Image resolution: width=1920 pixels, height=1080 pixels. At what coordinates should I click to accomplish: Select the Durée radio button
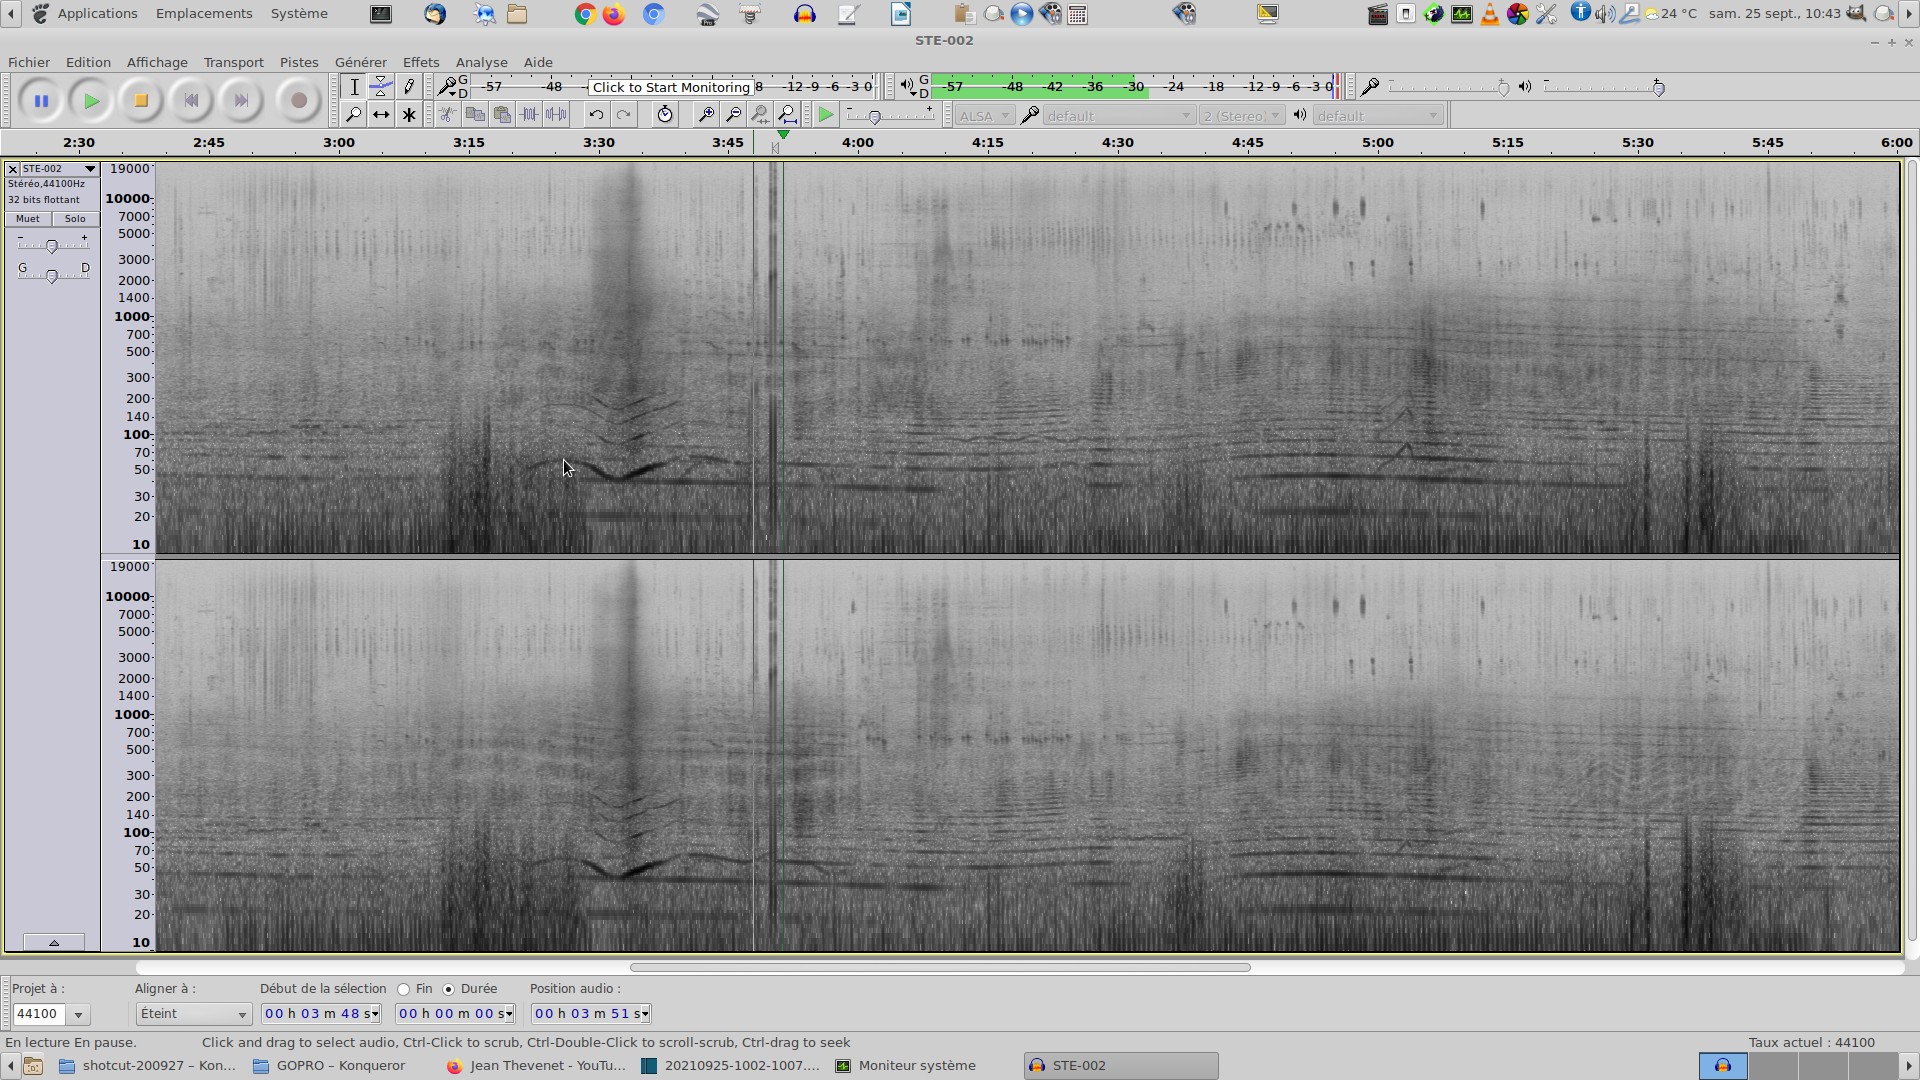(449, 989)
